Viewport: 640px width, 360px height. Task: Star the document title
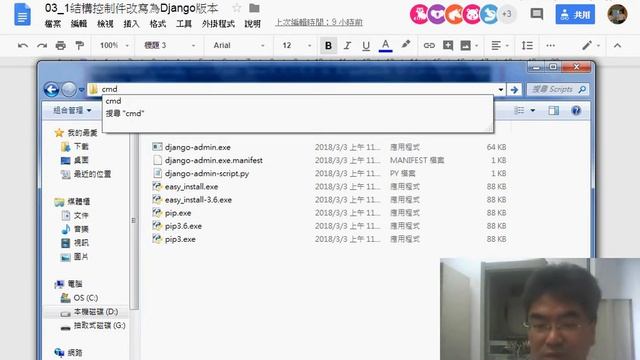click(x=237, y=8)
